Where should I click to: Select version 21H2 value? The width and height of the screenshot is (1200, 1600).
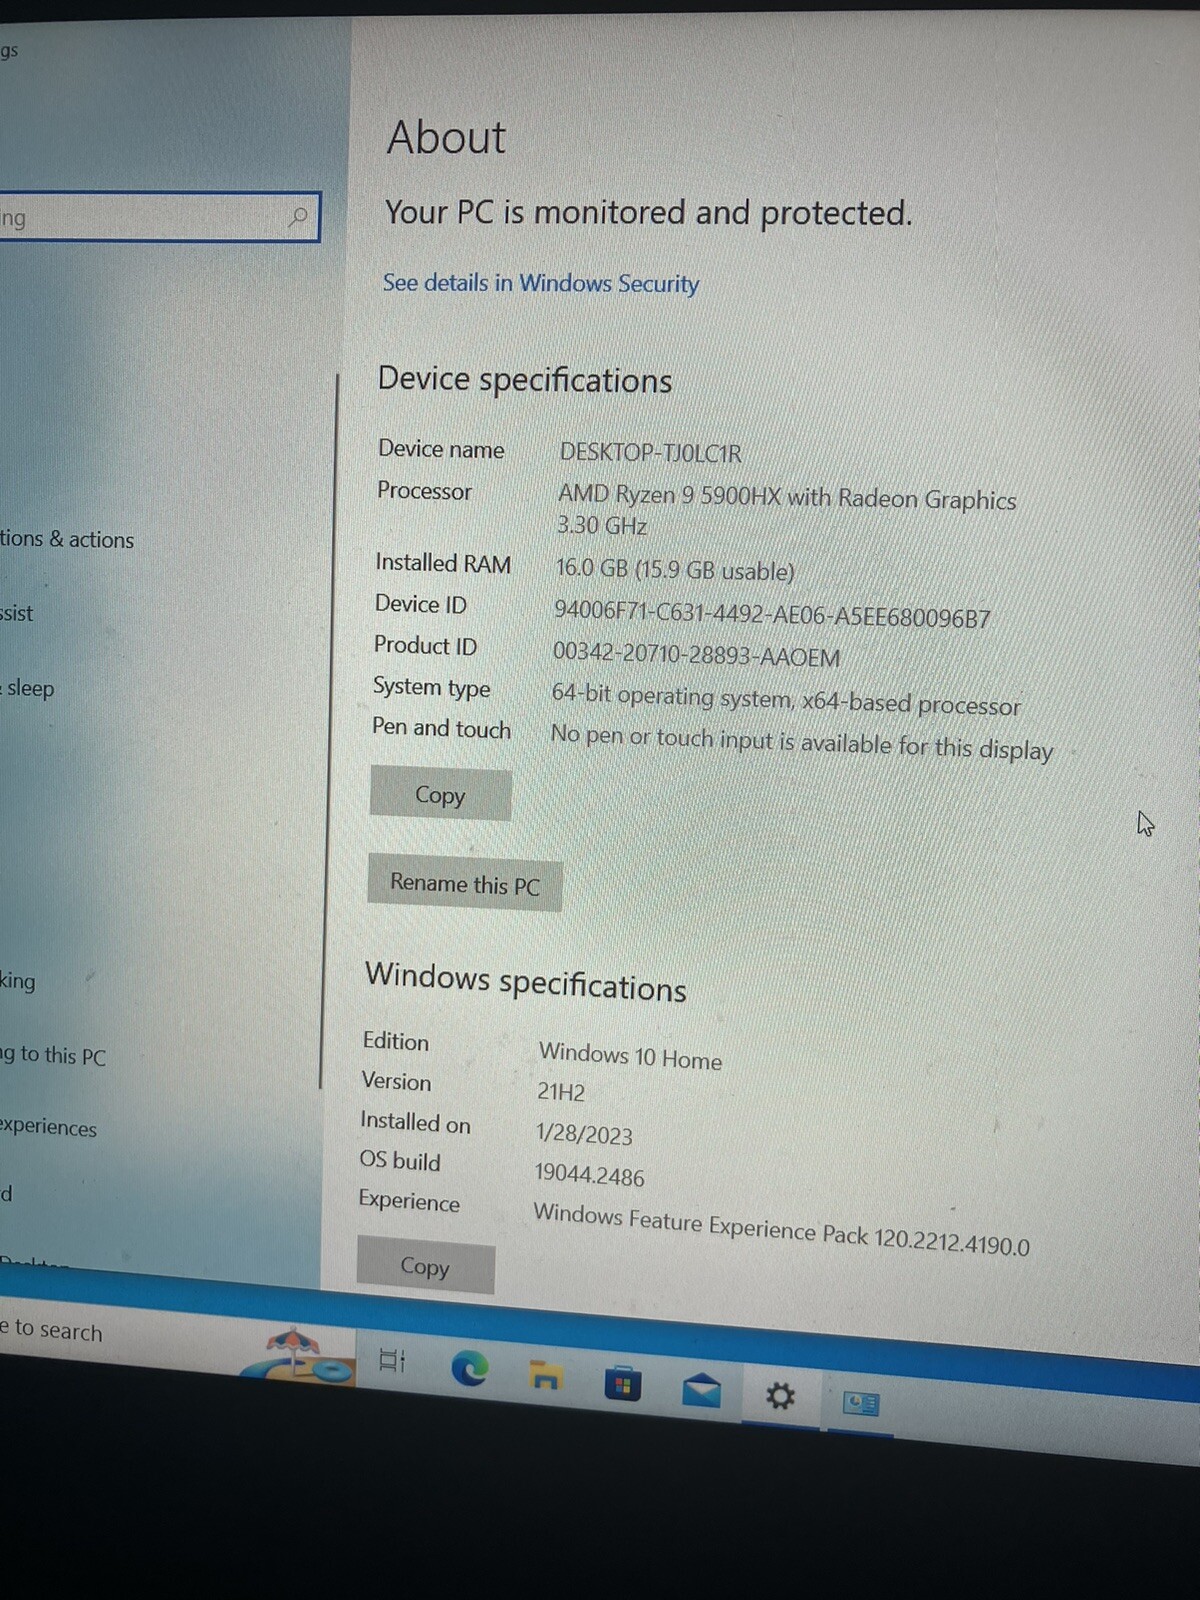561,1092
